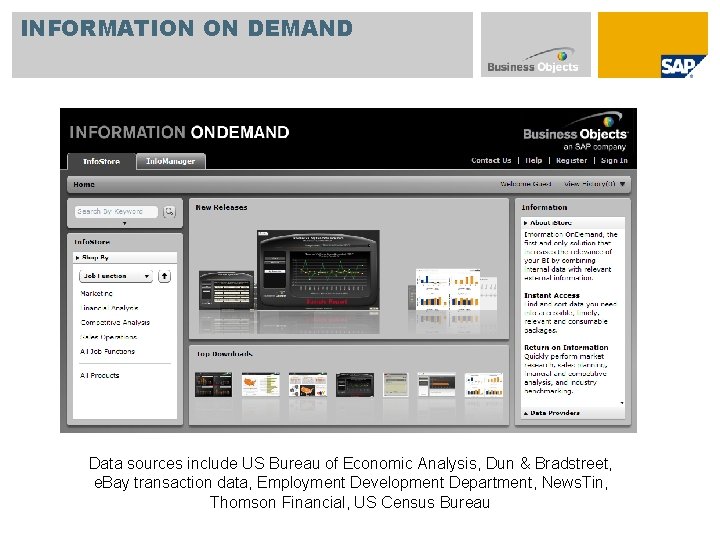This screenshot has height=540, width=720.
Task: Click the Welcome Guest text
Action: coord(526,184)
